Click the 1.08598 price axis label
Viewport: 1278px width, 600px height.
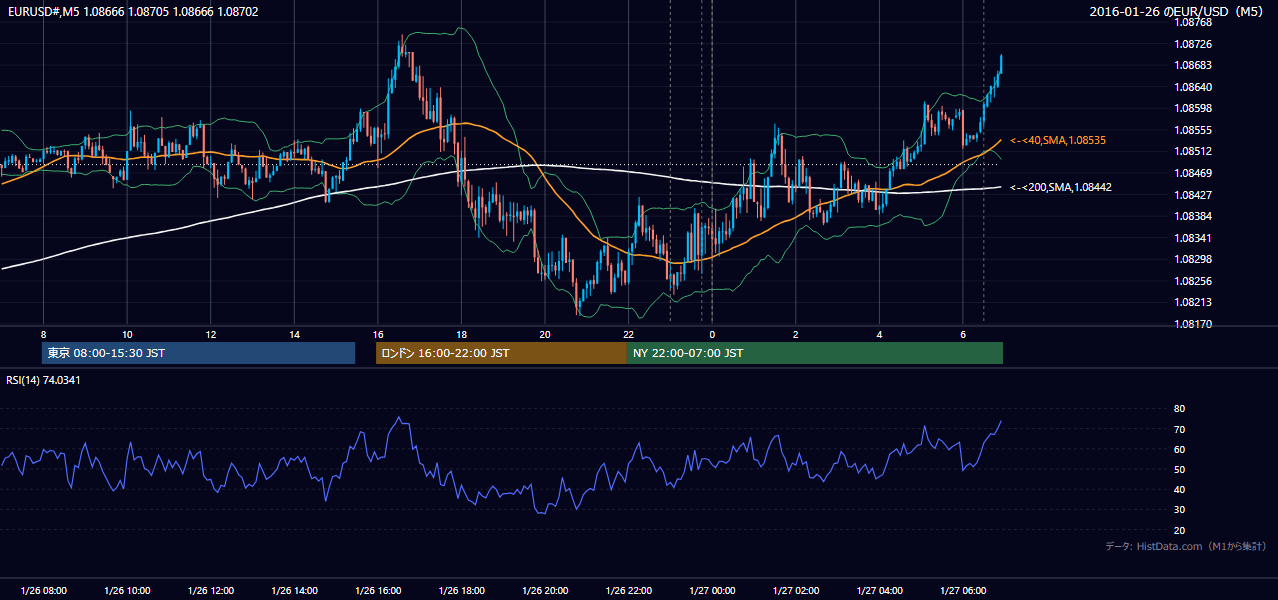coord(1193,108)
